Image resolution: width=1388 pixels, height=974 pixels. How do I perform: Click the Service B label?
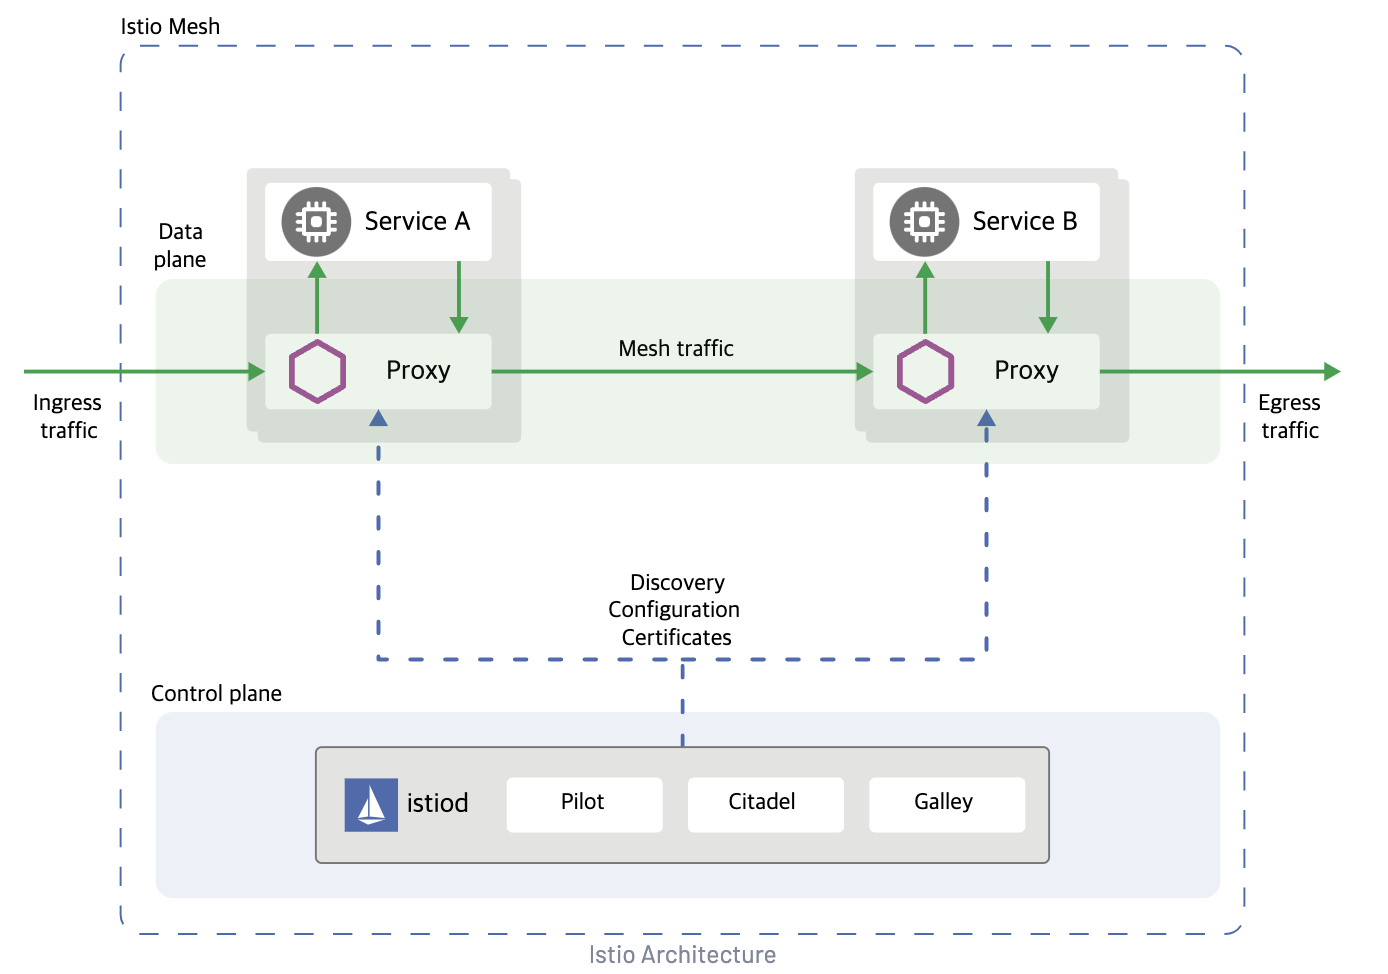1025,221
